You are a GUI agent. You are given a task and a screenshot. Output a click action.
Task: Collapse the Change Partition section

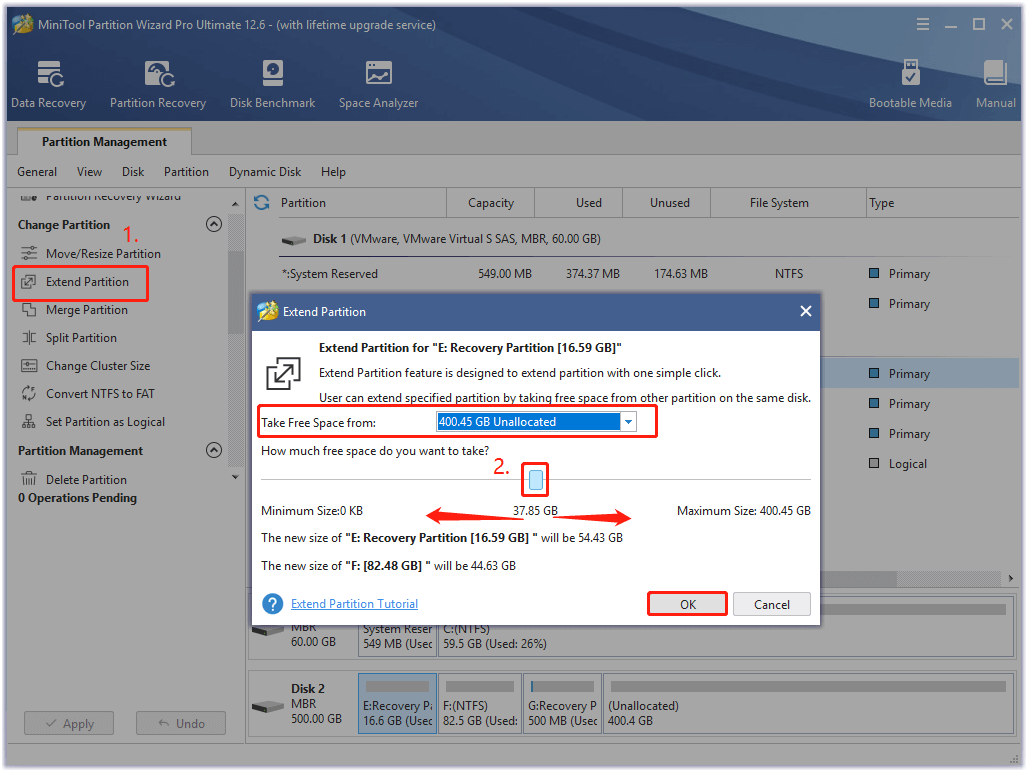tap(213, 225)
